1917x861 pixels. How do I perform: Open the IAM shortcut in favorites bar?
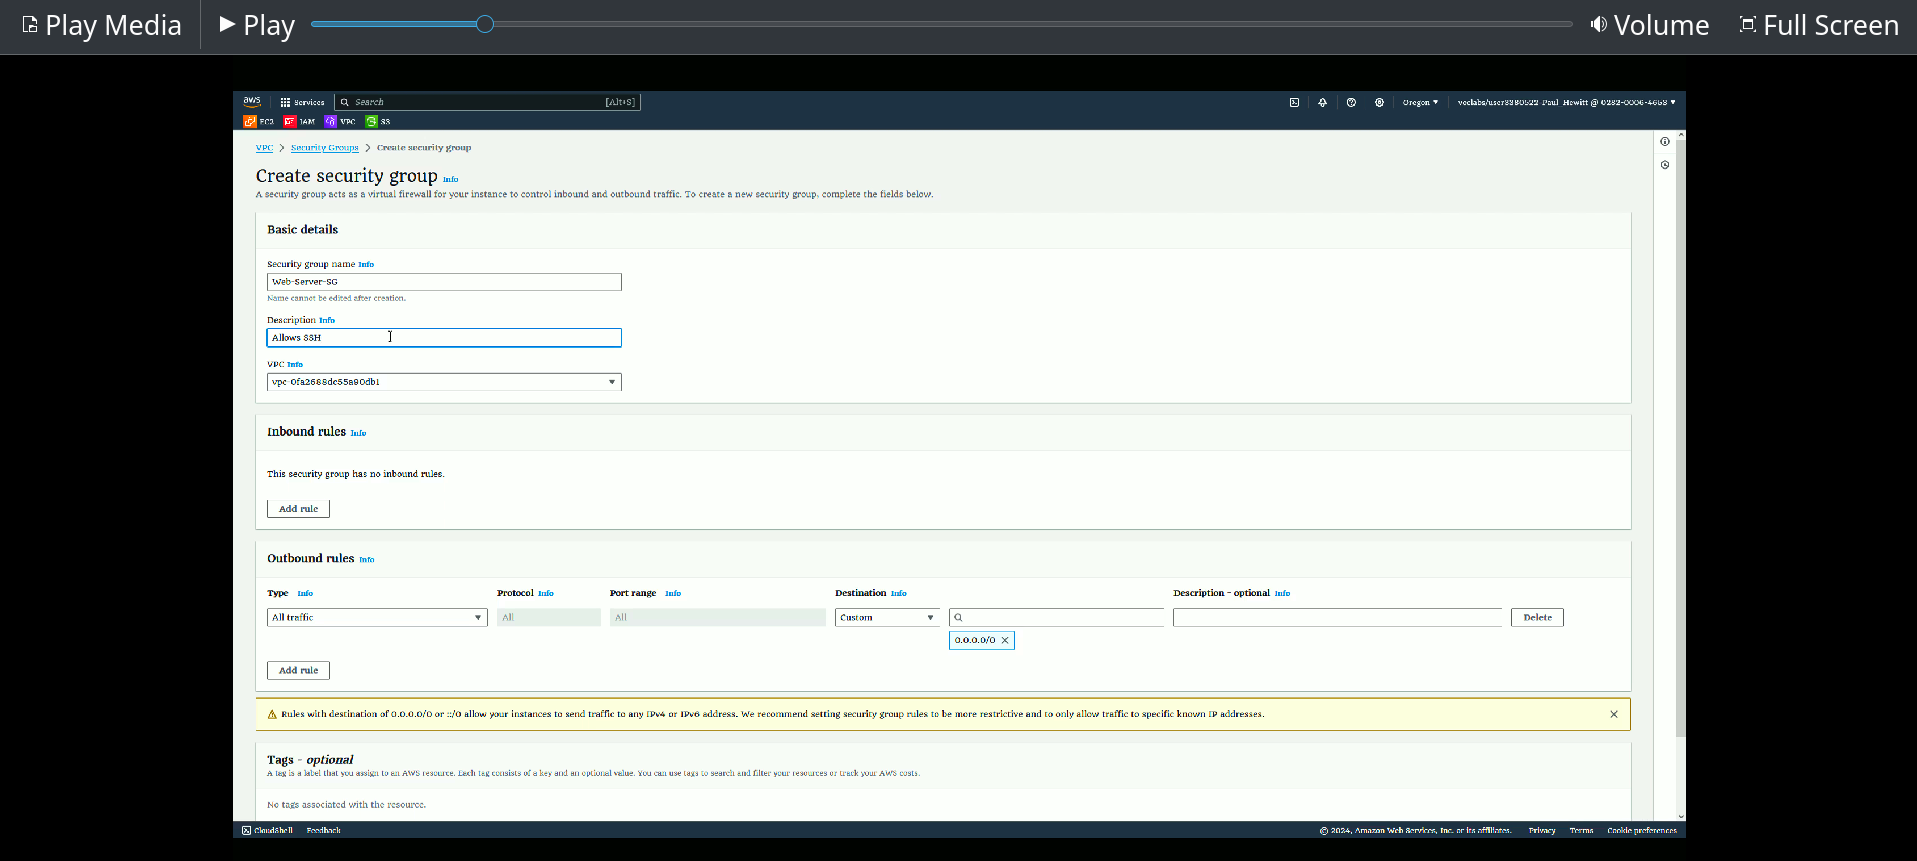point(299,121)
